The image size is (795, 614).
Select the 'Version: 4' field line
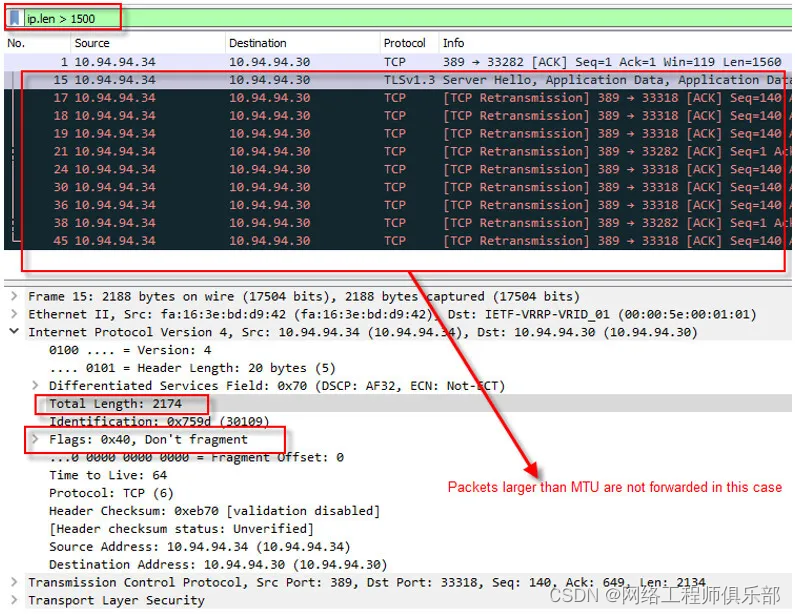pos(130,350)
